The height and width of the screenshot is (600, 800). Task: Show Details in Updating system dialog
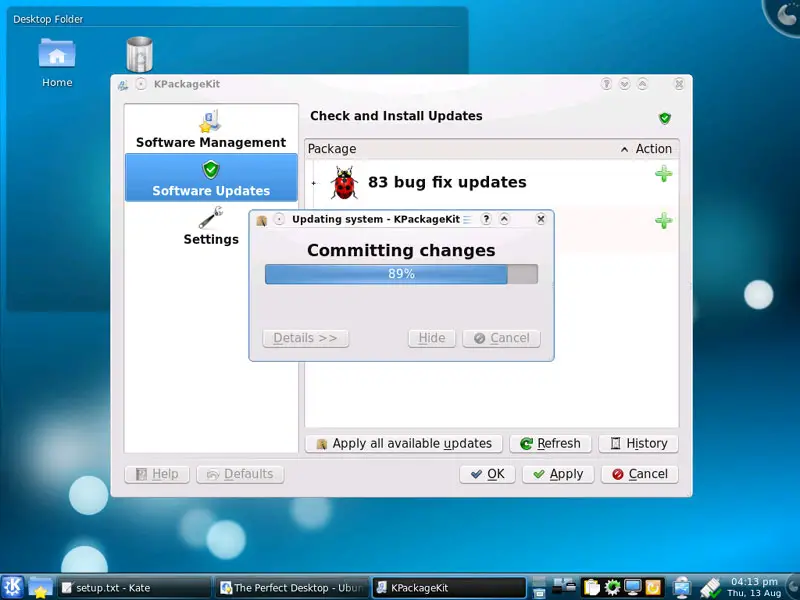pos(306,338)
